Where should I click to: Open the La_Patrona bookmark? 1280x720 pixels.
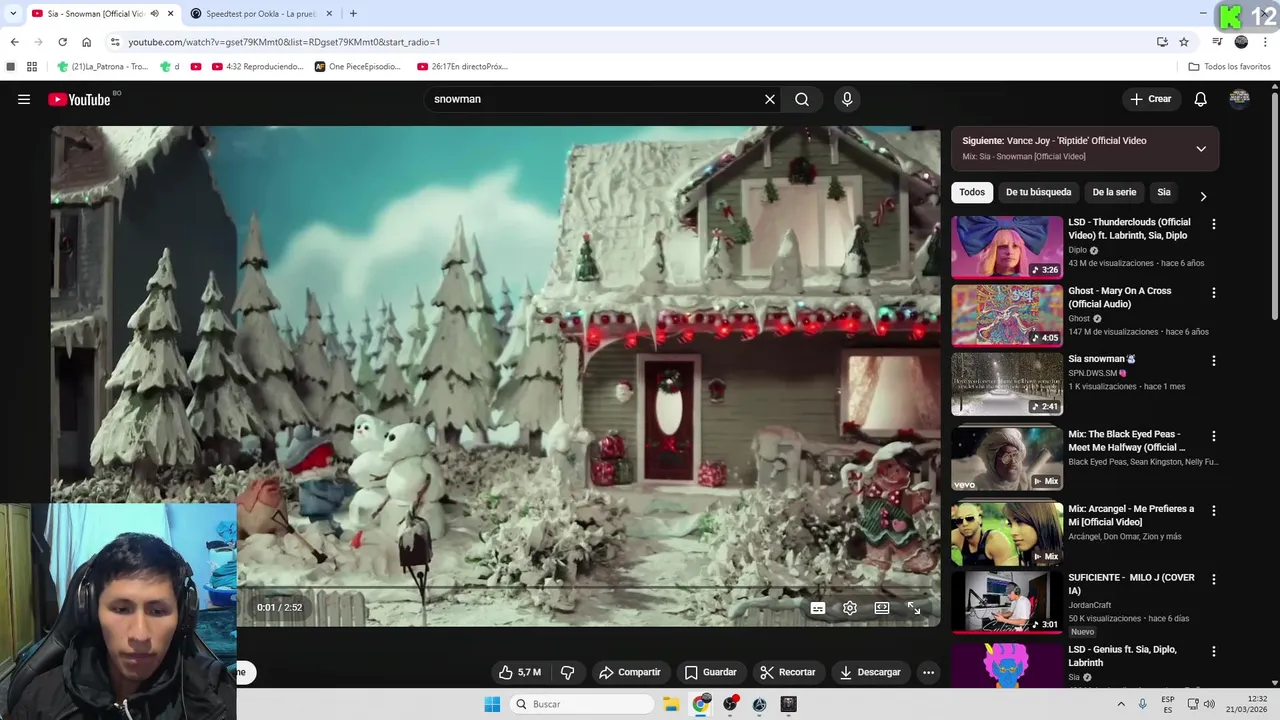(102, 67)
